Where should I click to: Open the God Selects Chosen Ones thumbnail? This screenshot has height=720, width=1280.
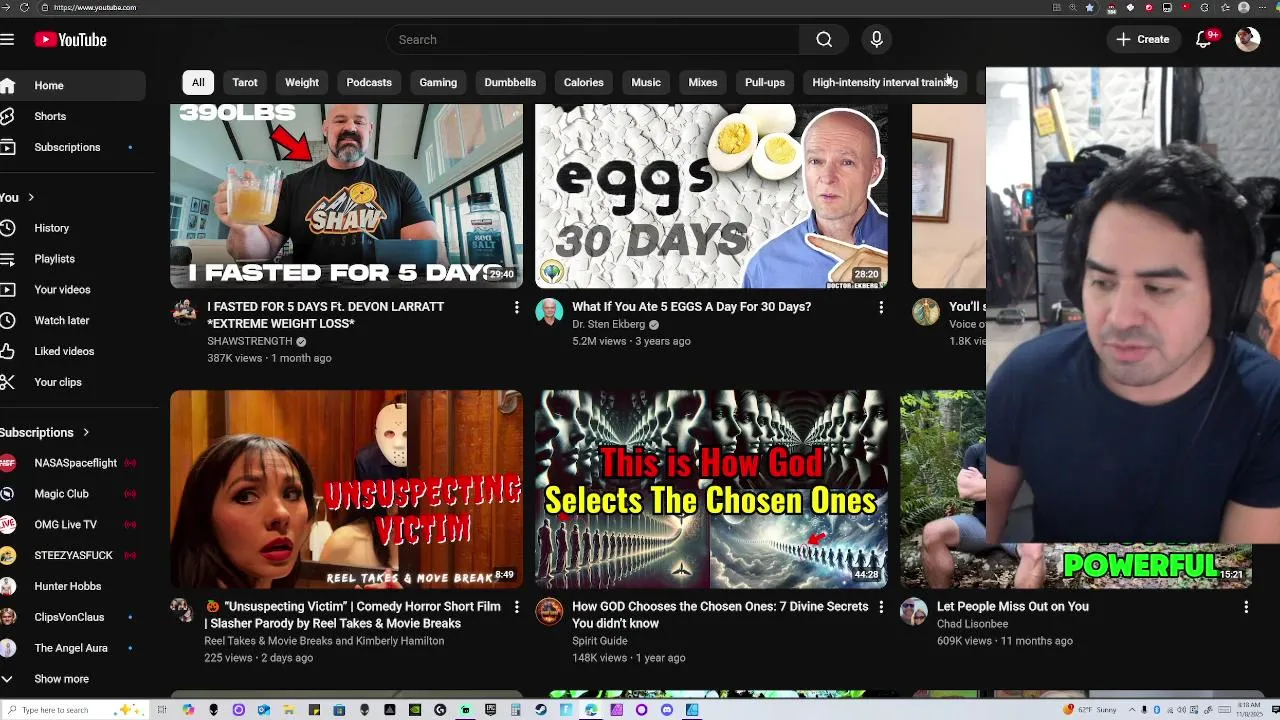711,489
